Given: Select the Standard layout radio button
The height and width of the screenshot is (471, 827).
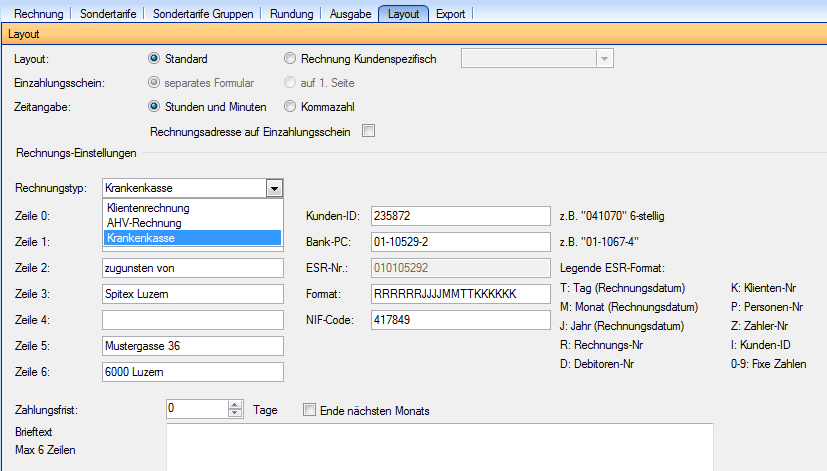Looking at the screenshot, I should (x=155, y=59).
